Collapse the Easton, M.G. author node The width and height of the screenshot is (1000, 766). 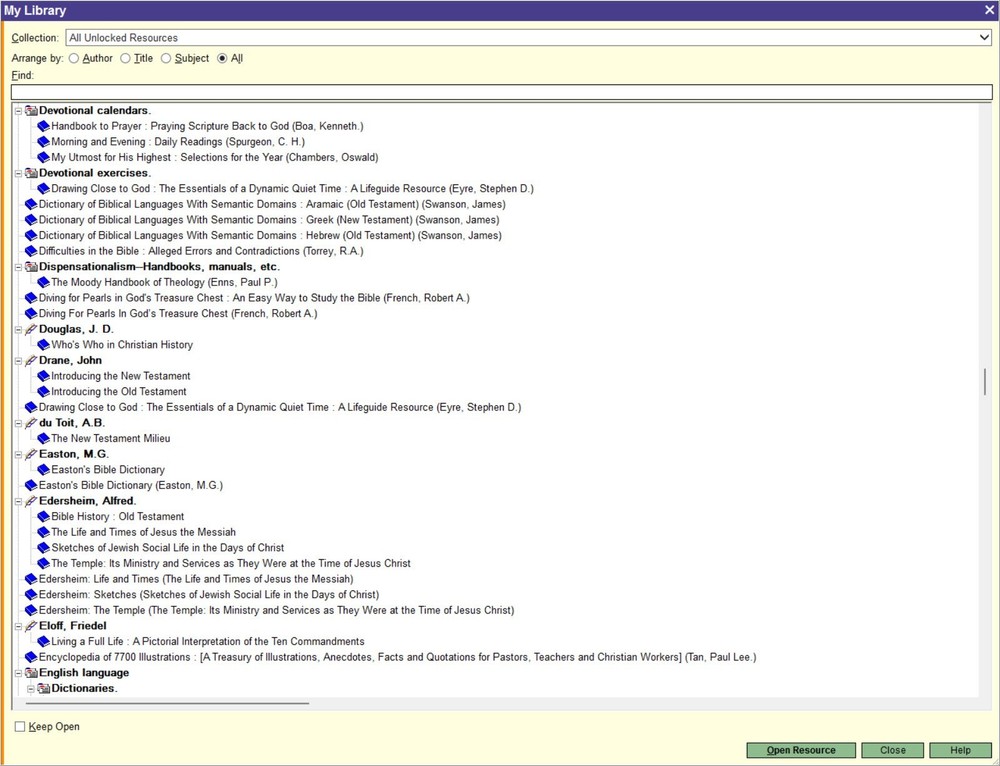point(18,455)
